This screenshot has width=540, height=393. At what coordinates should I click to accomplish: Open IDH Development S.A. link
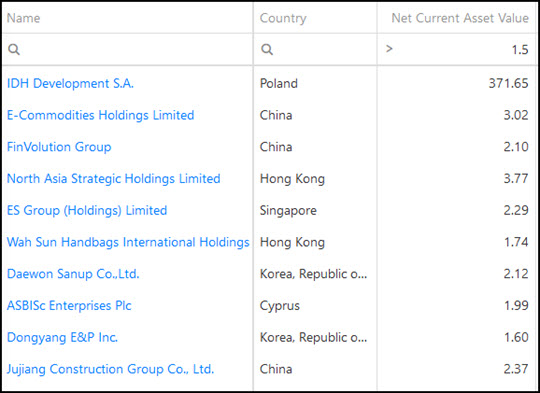[70, 83]
